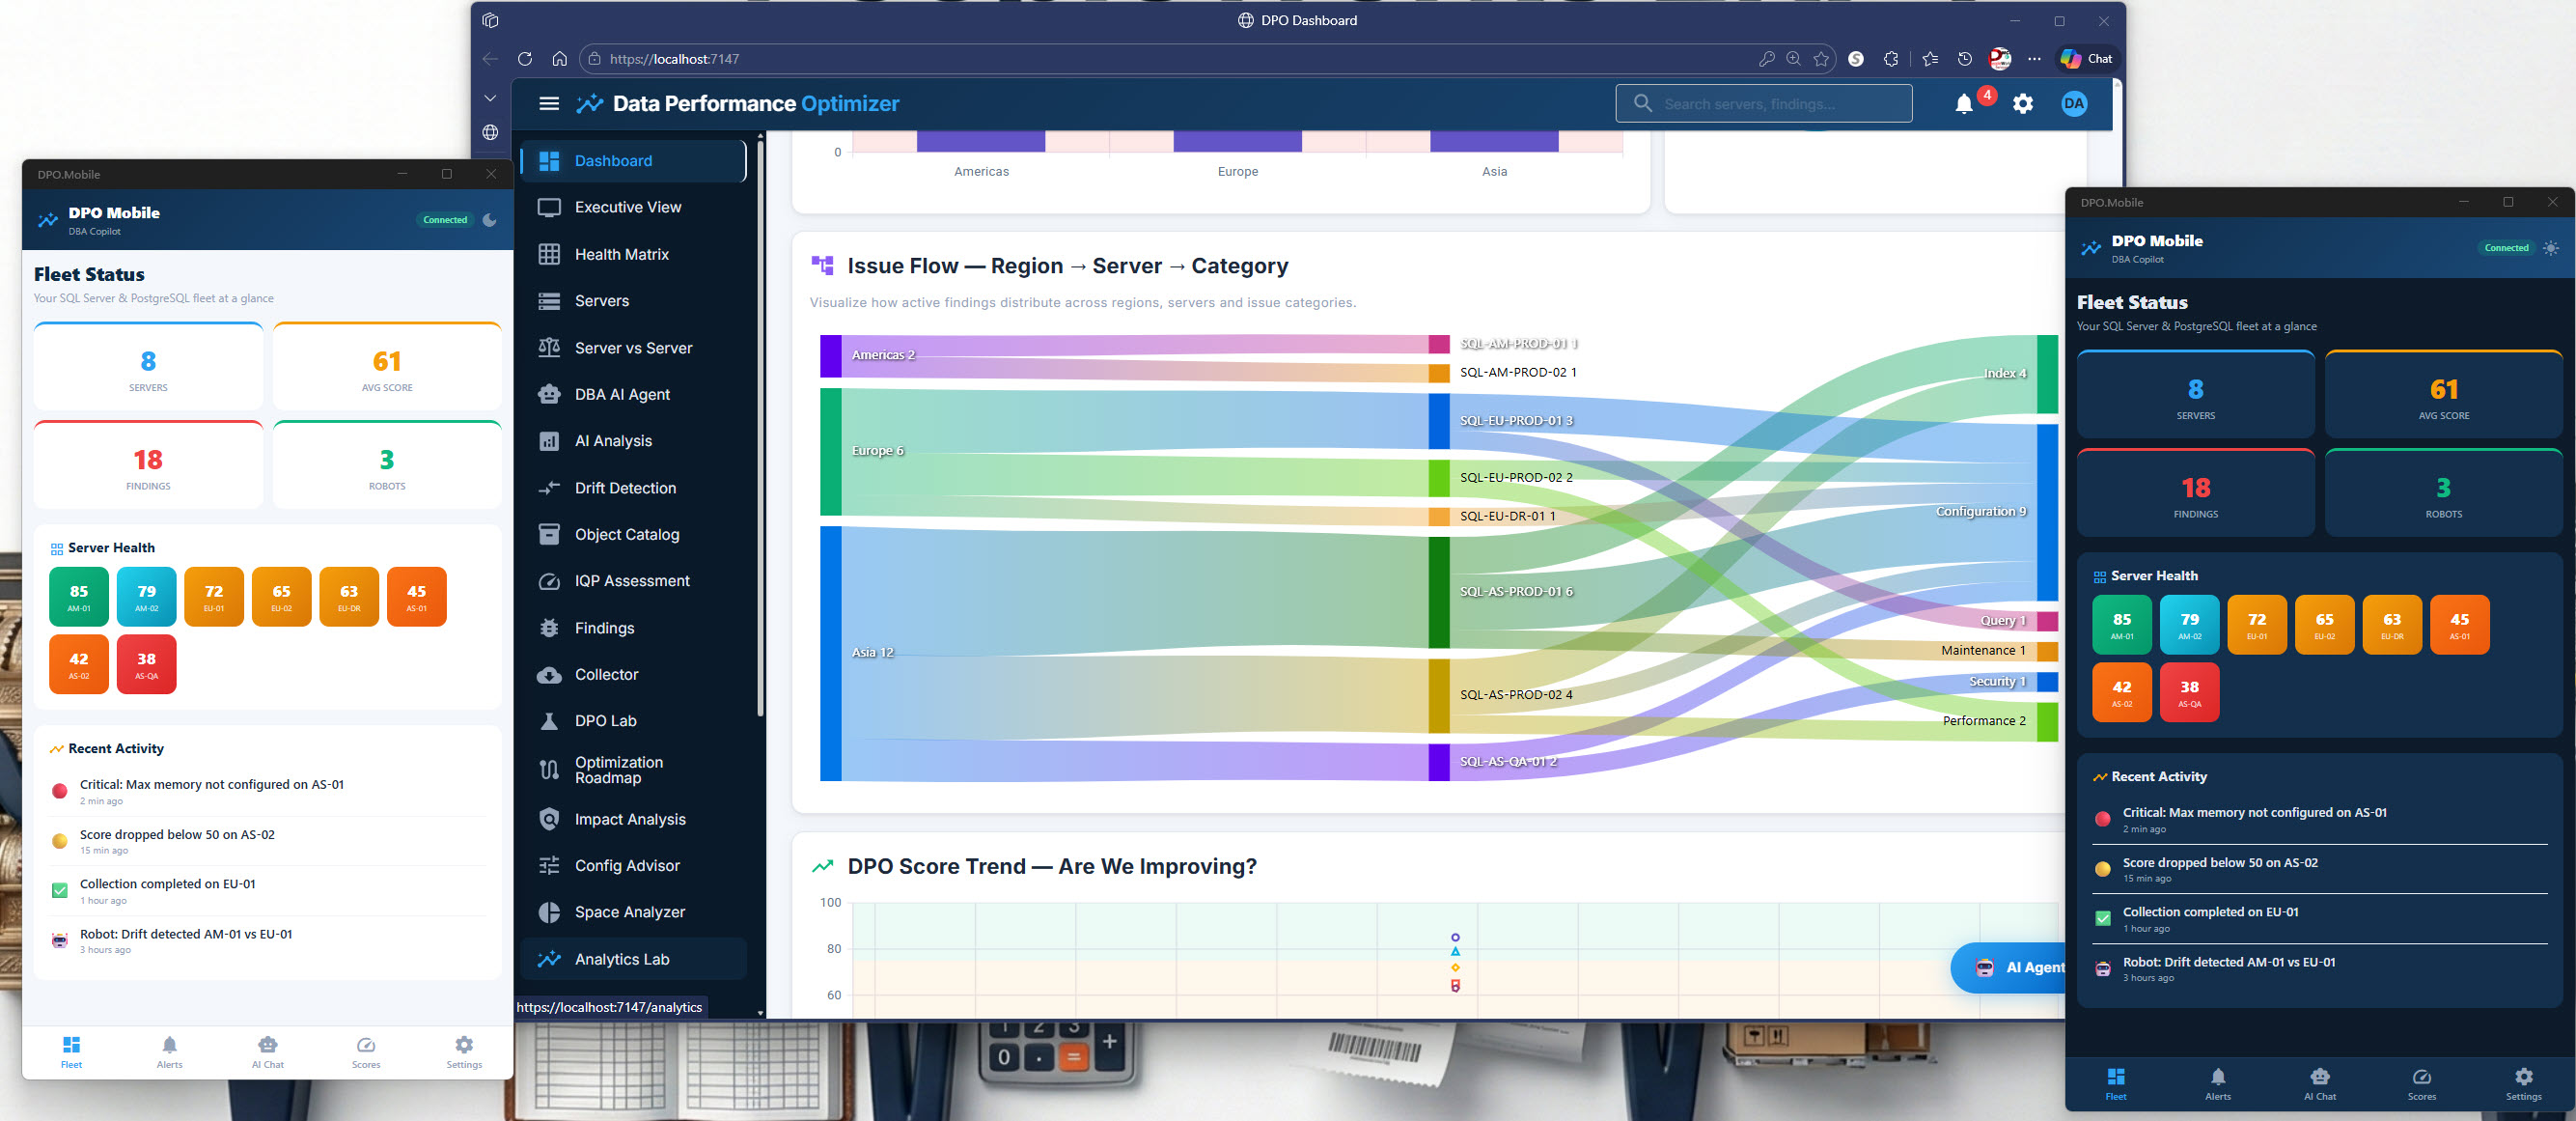This screenshot has width=2576, height=1121.
Task: Open Space Analyzer from sidebar
Action: (x=629, y=912)
